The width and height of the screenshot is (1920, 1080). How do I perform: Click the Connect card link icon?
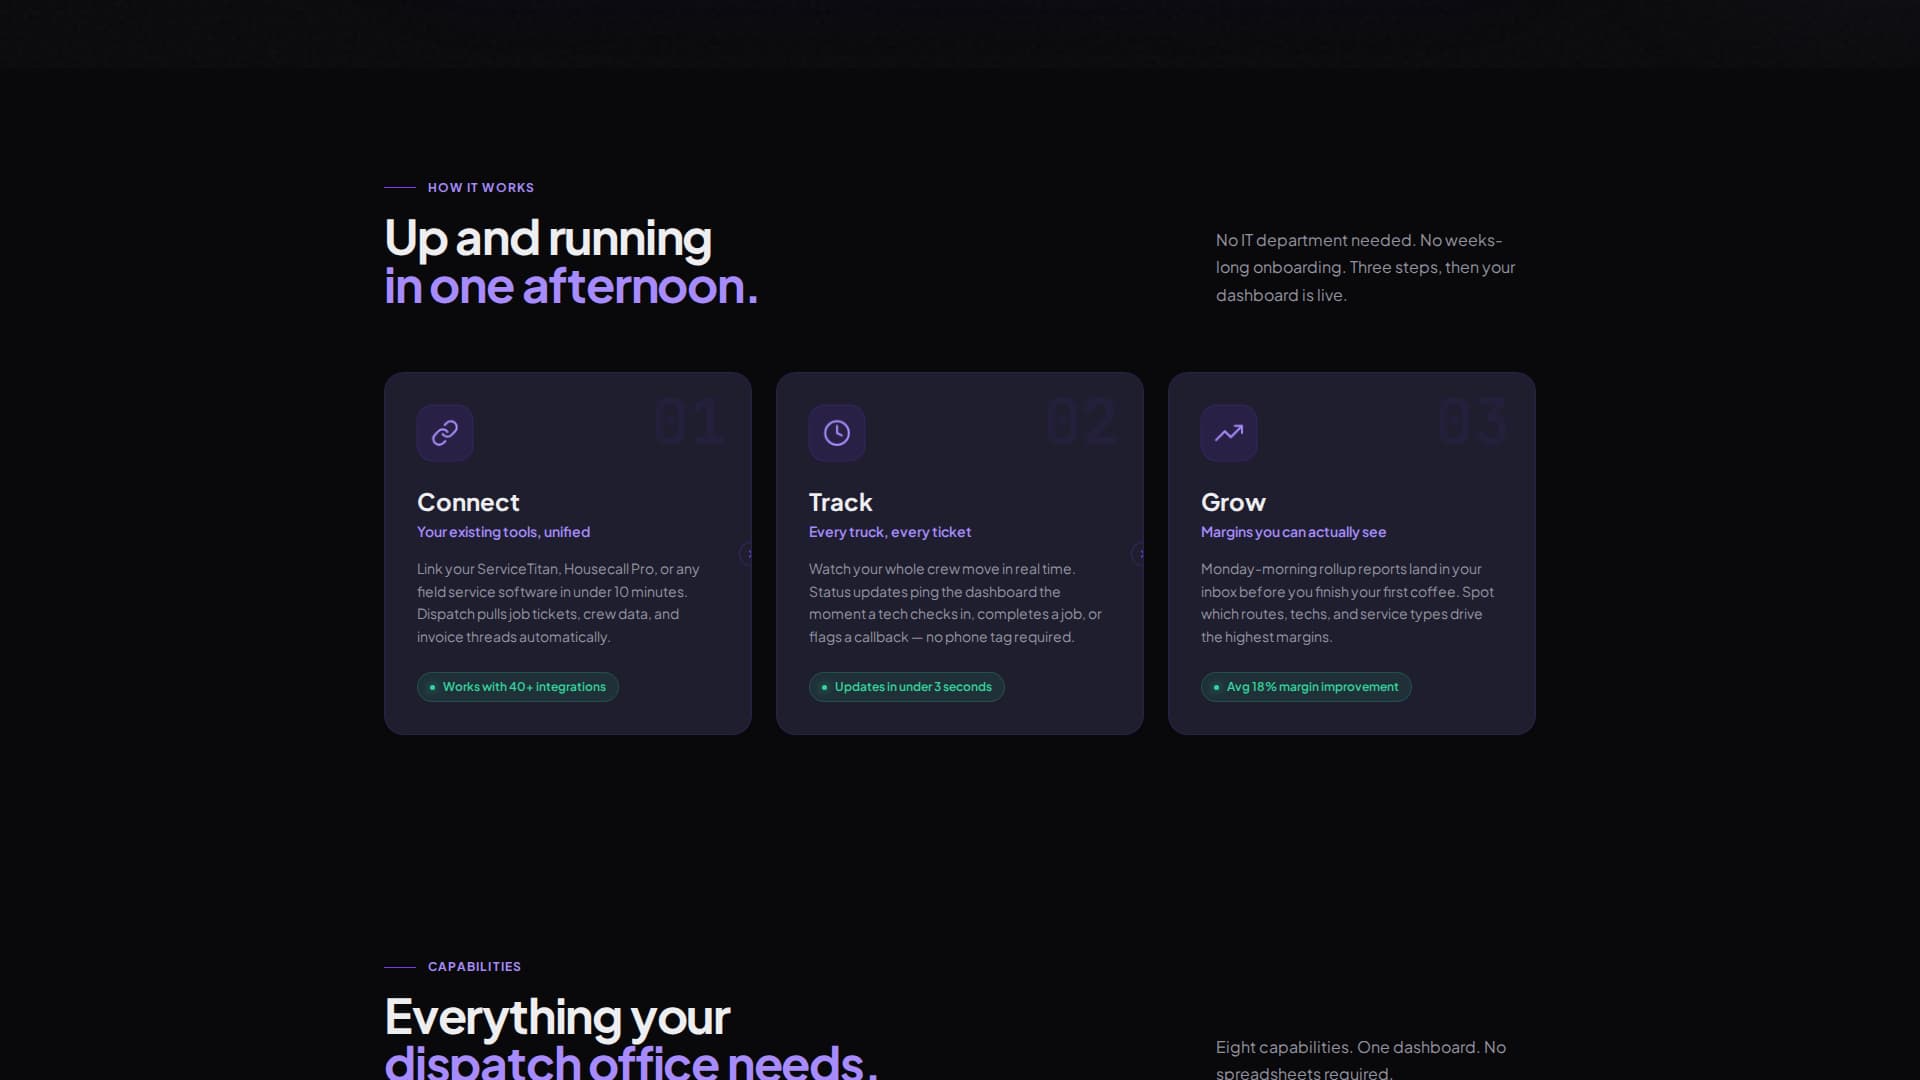click(x=445, y=433)
